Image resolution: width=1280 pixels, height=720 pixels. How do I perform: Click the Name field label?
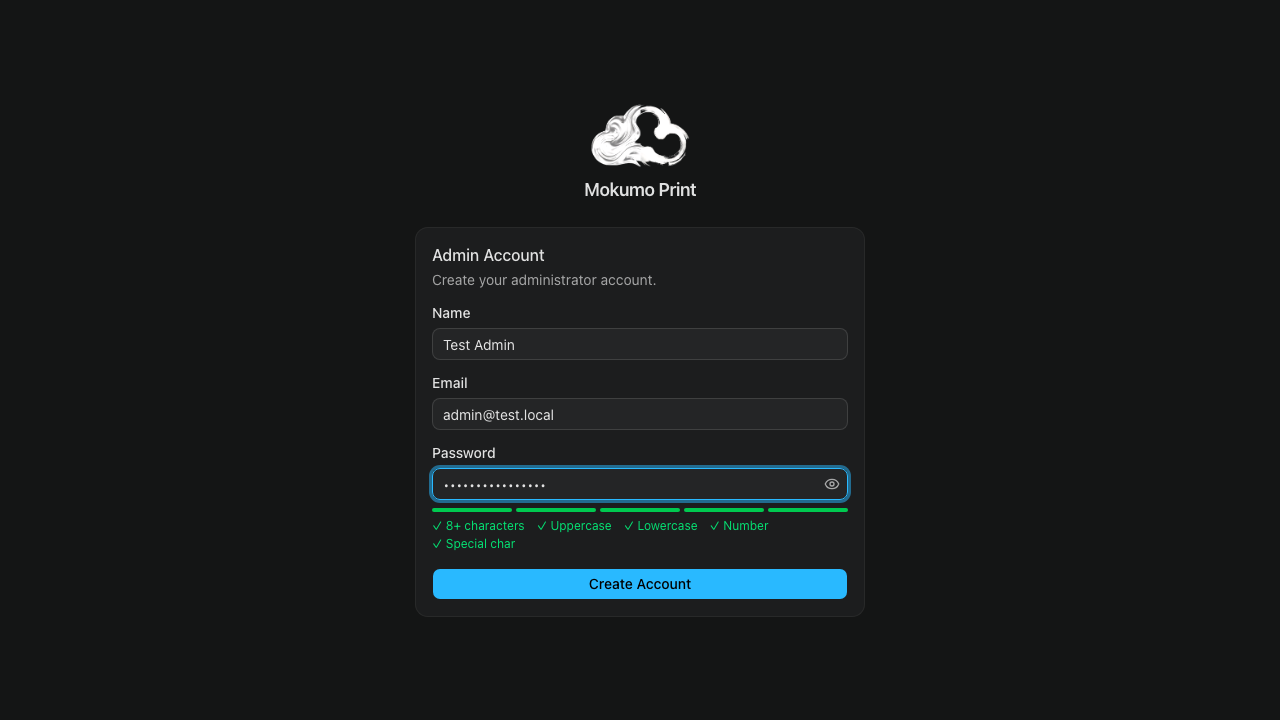click(x=451, y=313)
